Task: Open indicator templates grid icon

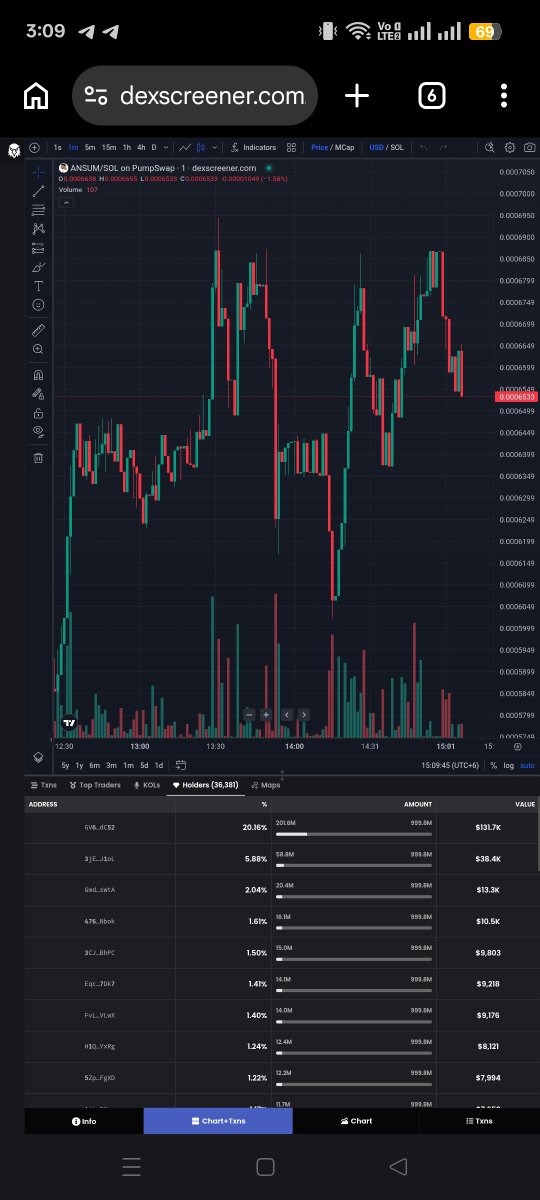Action: 292,147
